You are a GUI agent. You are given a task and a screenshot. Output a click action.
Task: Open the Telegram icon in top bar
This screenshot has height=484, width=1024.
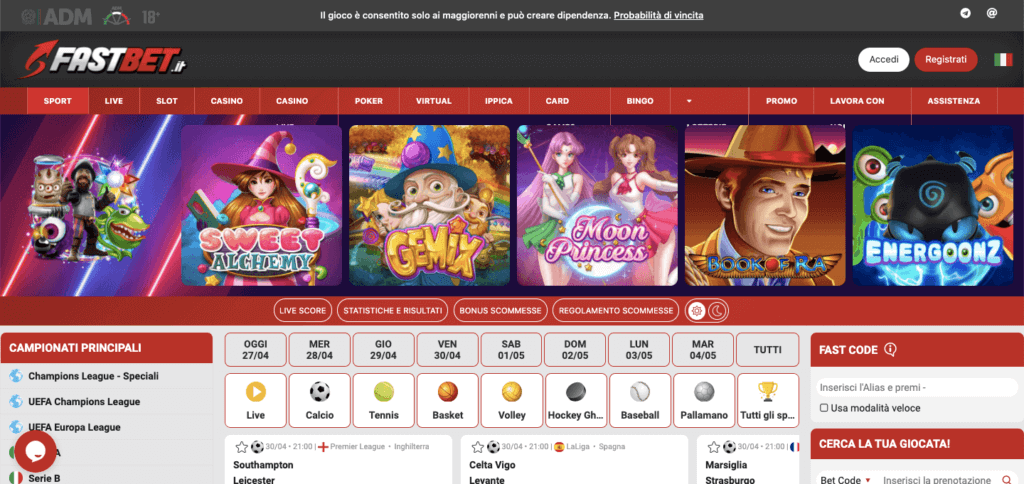[x=966, y=13]
